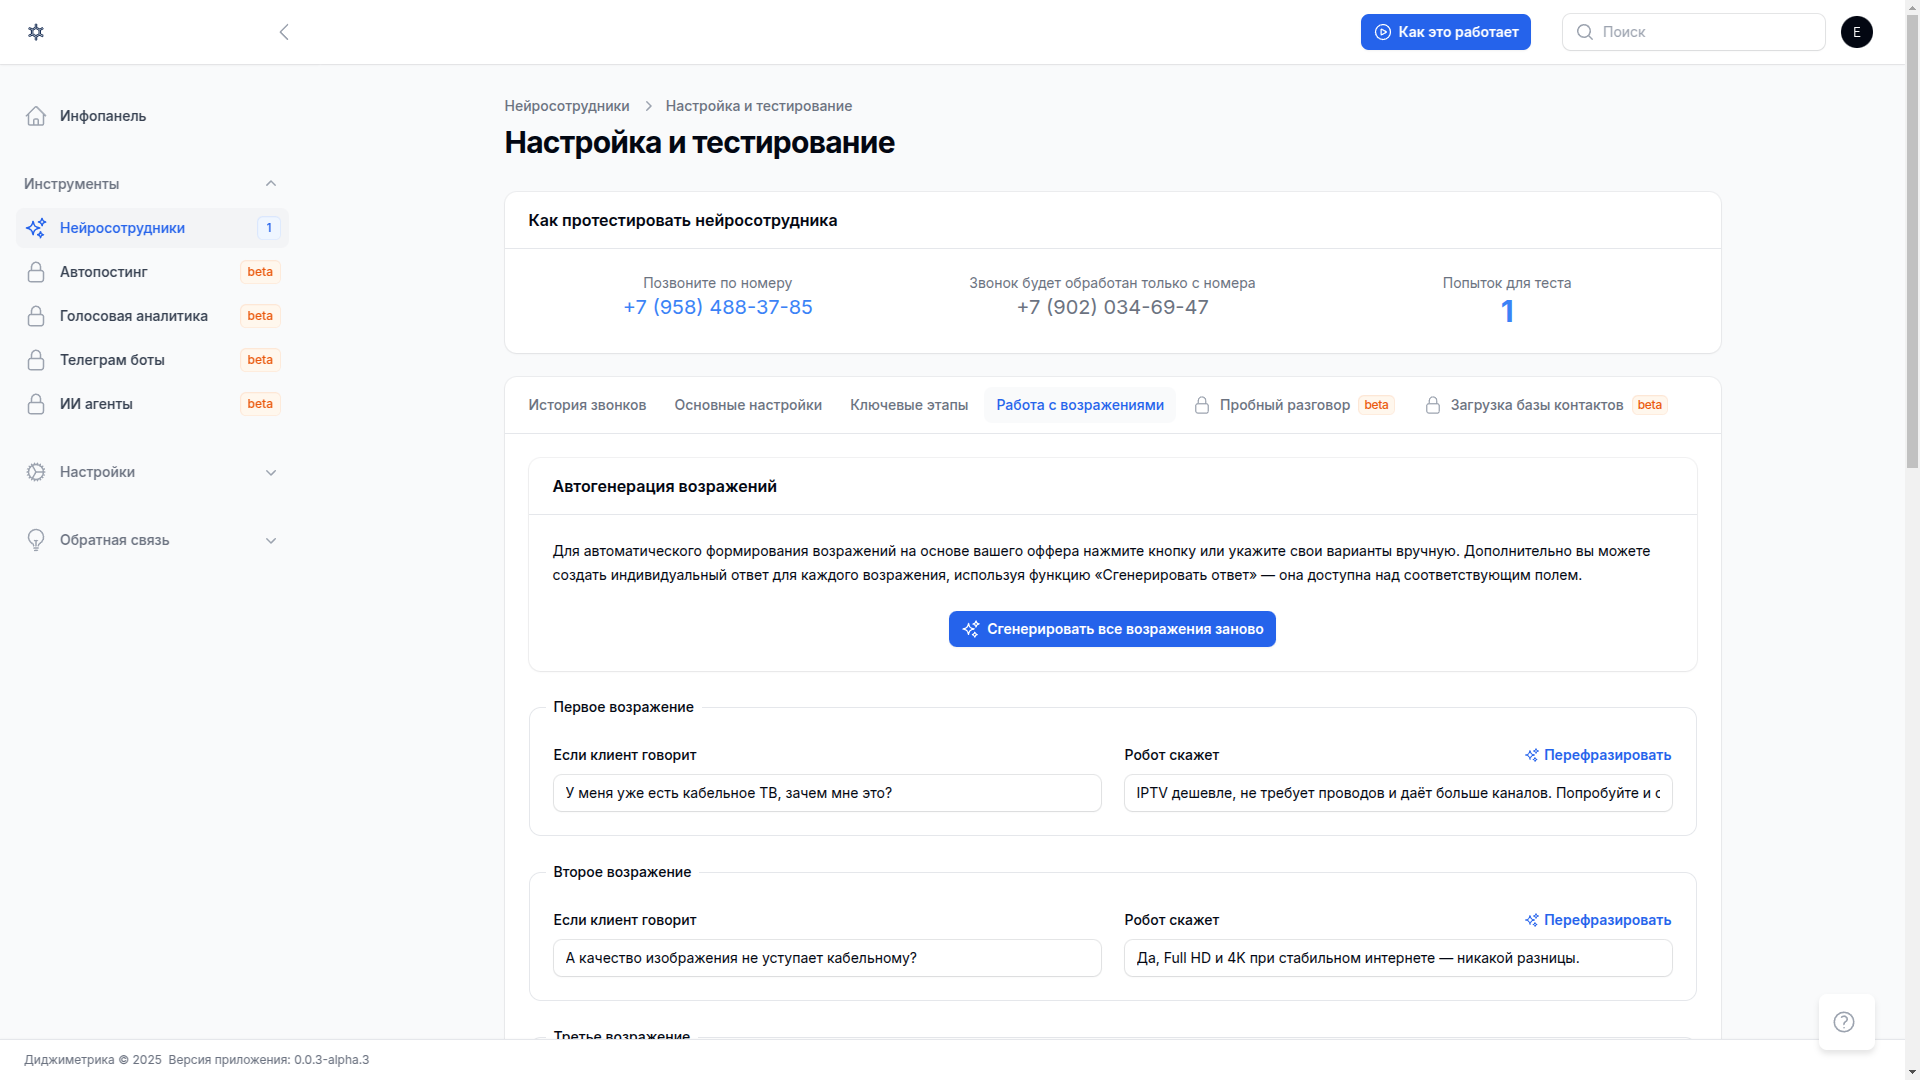Switch to История звонков tab
Image resolution: width=1920 pixels, height=1080 pixels.
pyautogui.click(x=587, y=405)
